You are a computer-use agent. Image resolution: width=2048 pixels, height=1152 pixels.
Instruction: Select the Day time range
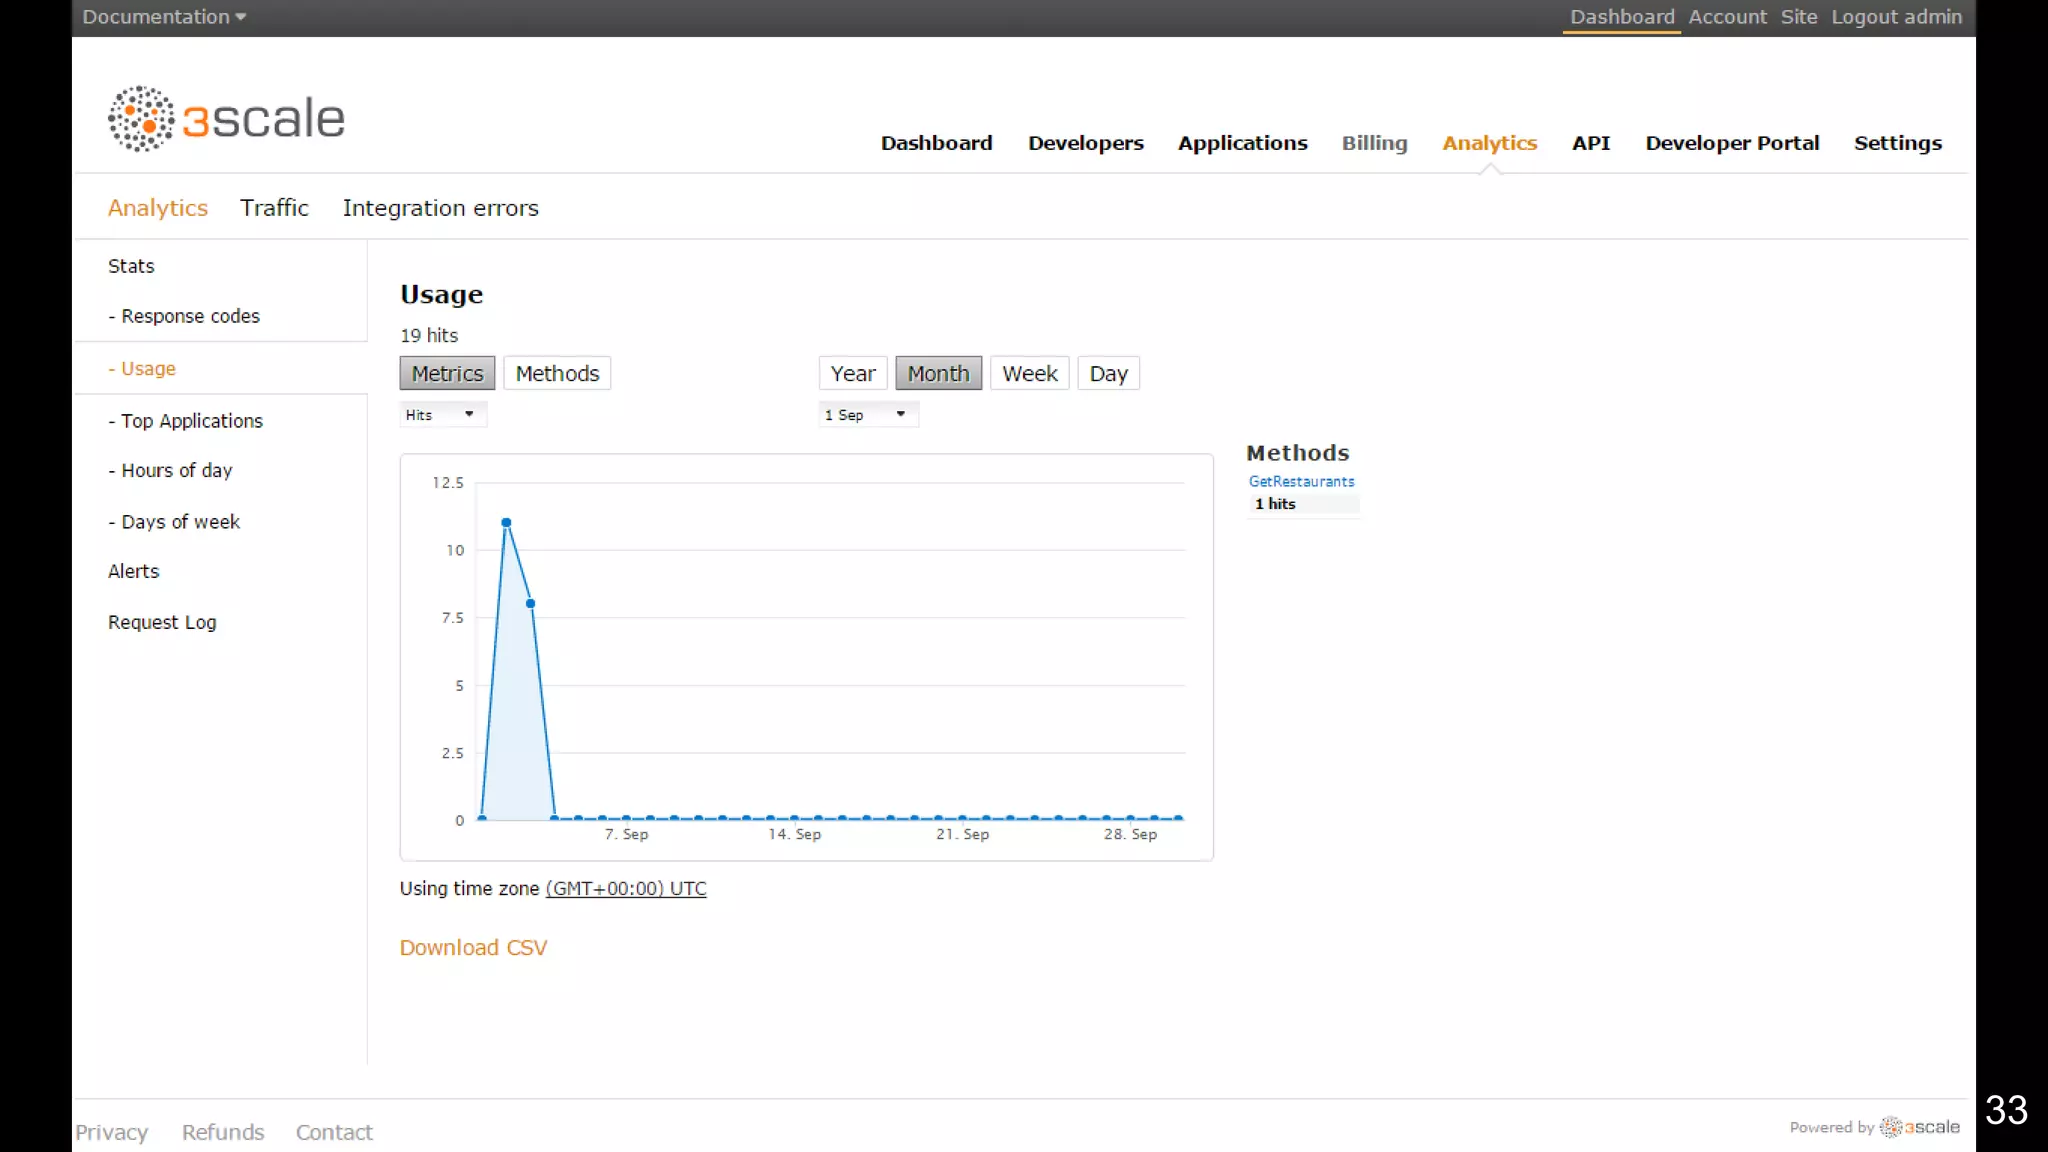click(1108, 373)
